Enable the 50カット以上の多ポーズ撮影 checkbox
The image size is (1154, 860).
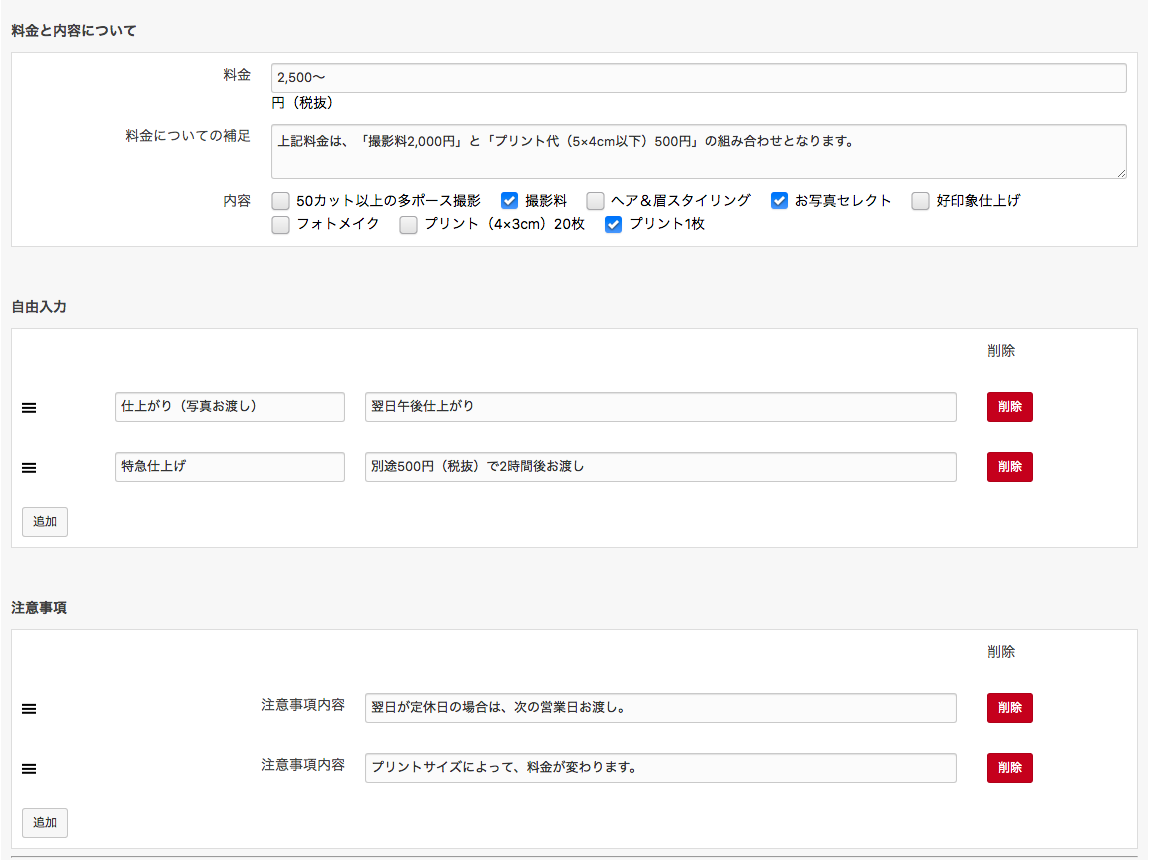pyautogui.click(x=281, y=200)
